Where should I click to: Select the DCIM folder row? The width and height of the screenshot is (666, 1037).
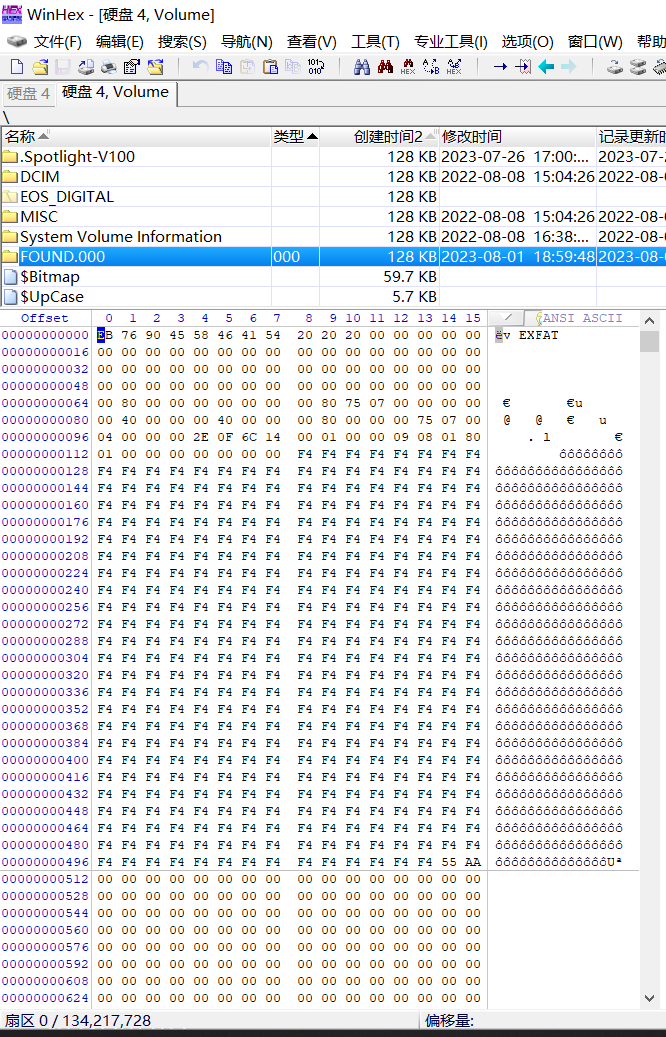coord(333,177)
